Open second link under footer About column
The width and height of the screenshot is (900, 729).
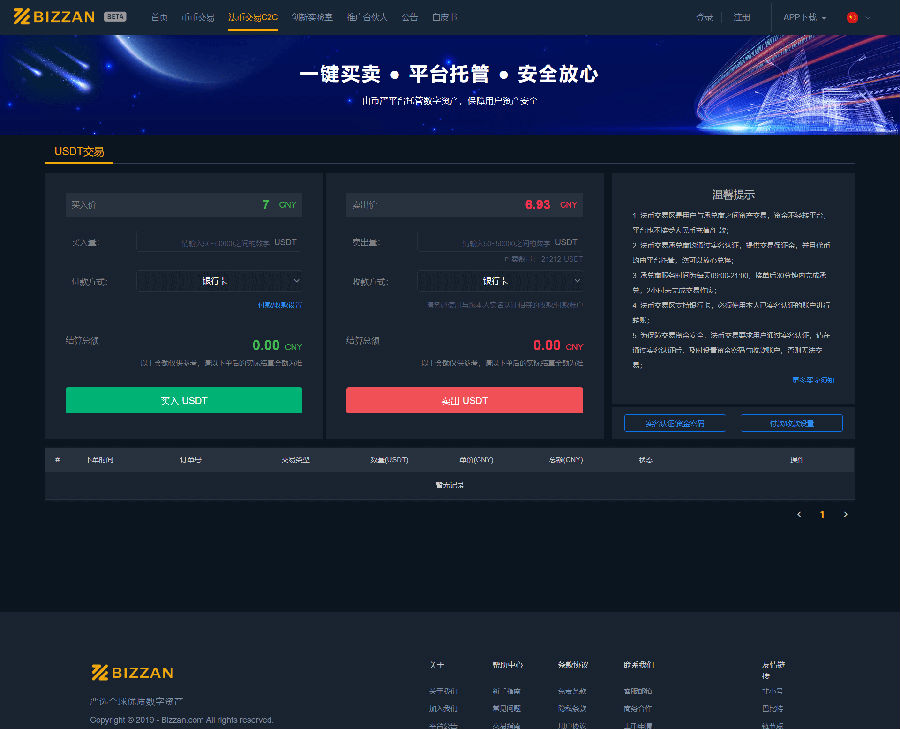click(443, 708)
